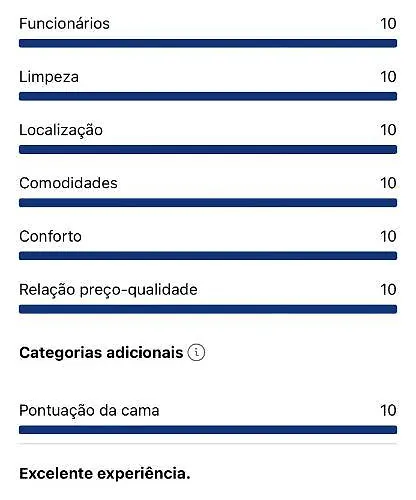Screen dimensions: 416x500
Task: Click the Categorias adicionais heading
Action: [101, 353]
